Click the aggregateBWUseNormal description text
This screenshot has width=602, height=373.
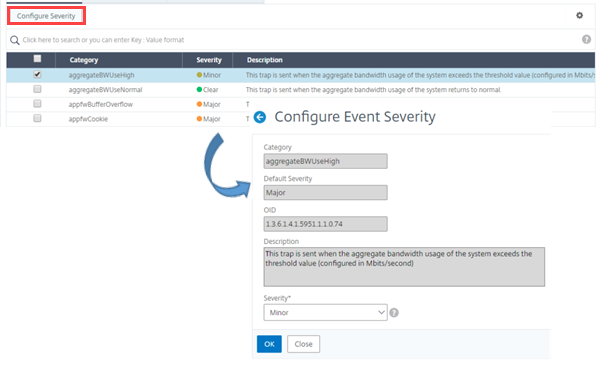(x=374, y=90)
